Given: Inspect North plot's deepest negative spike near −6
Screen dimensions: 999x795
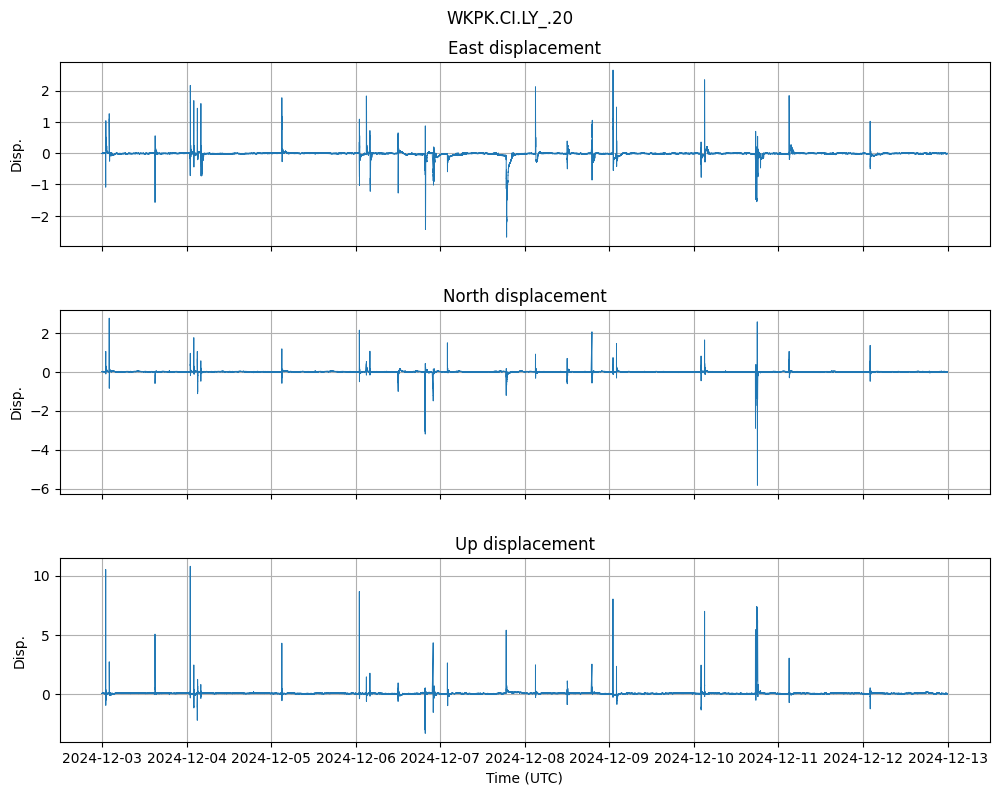Looking at the screenshot, I should (x=757, y=484).
